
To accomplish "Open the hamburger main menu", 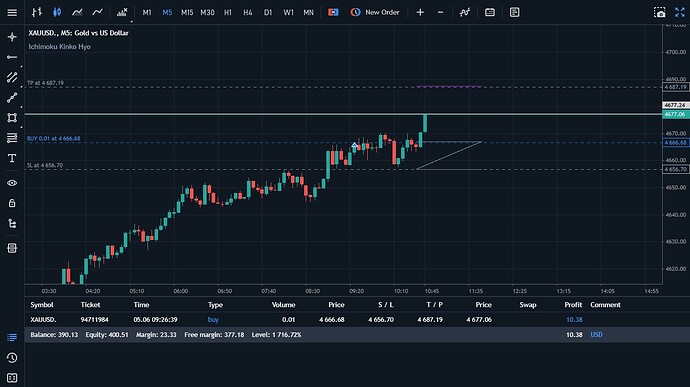I will (x=12, y=12).
